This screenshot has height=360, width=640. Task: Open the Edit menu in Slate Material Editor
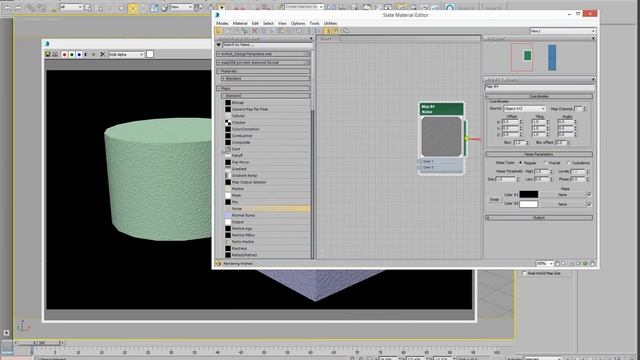pyautogui.click(x=255, y=23)
